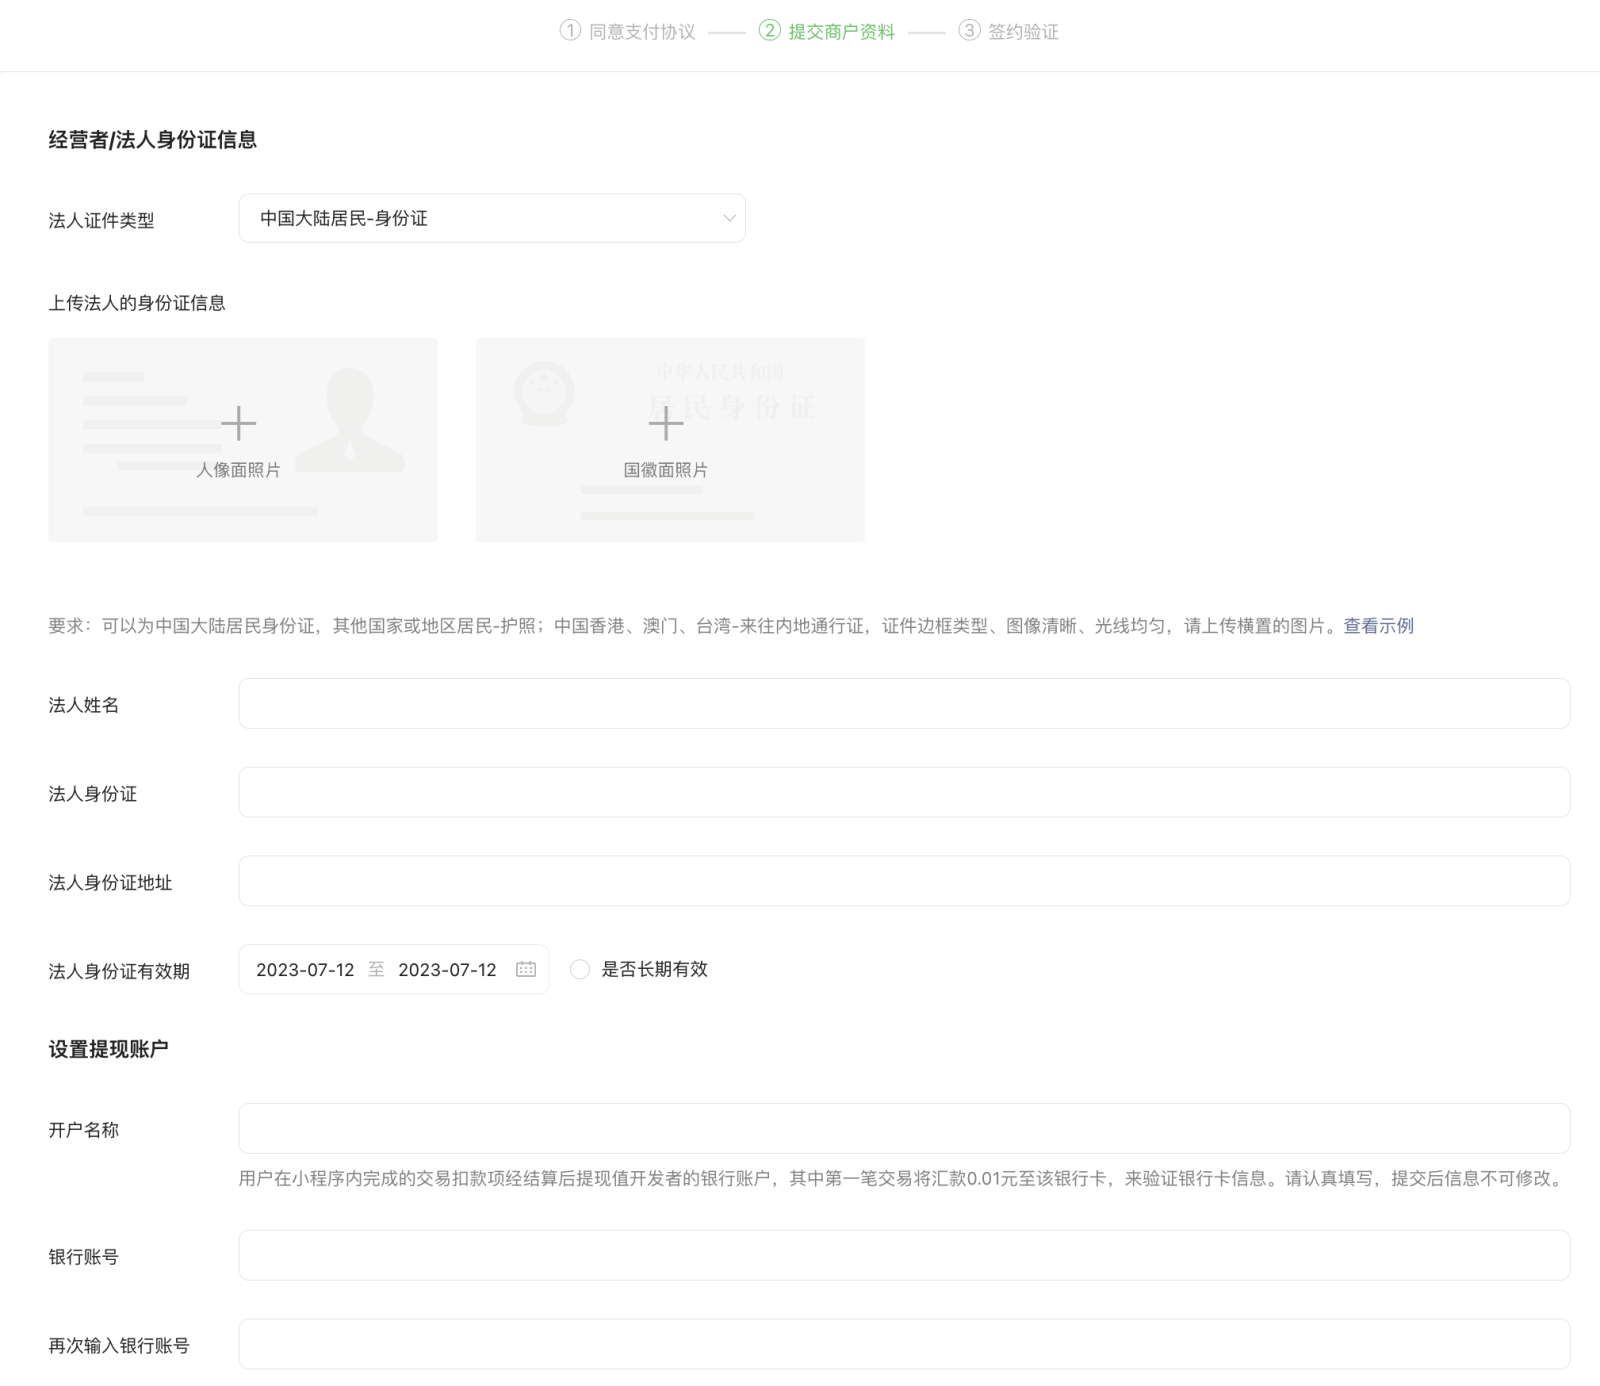Click step 1 同意支付协议 circle icon
This screenshot has width=1600, height=1386.
pyautogui.click(x=570, y=31)
